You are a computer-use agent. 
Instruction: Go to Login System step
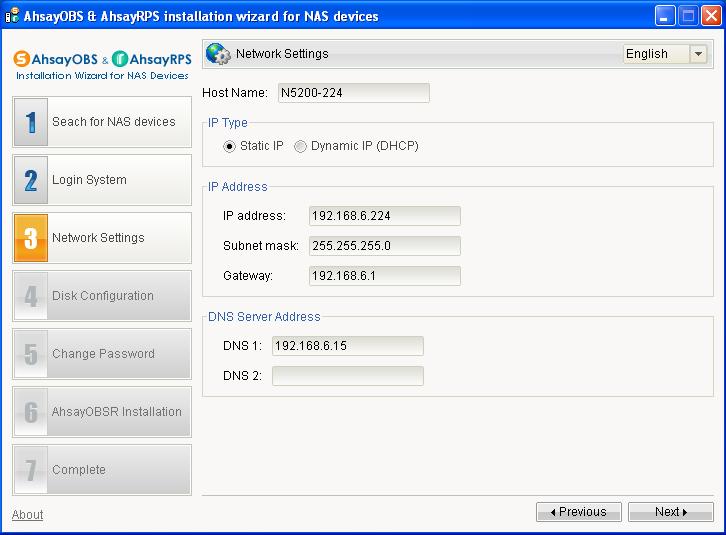tap(102, 180)
